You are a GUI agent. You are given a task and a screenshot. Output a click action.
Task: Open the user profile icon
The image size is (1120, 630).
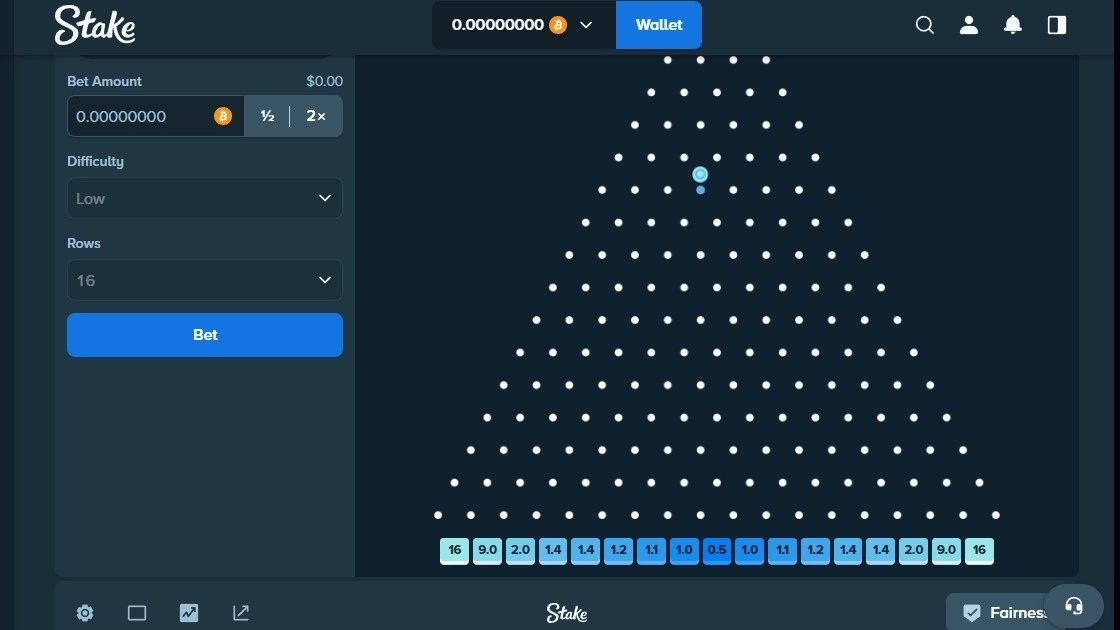968,25
